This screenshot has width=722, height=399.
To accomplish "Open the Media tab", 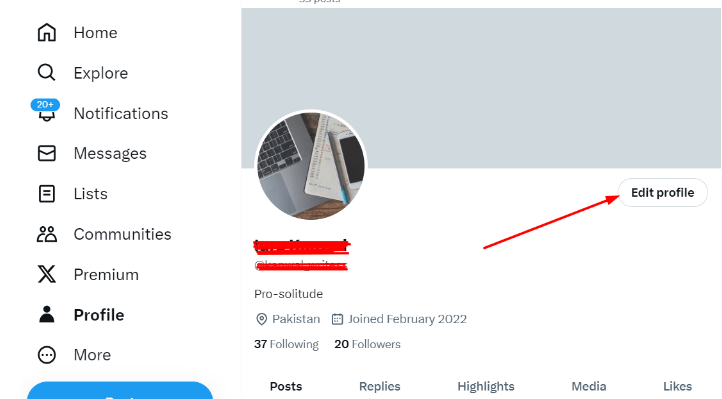I will point(588,386).
